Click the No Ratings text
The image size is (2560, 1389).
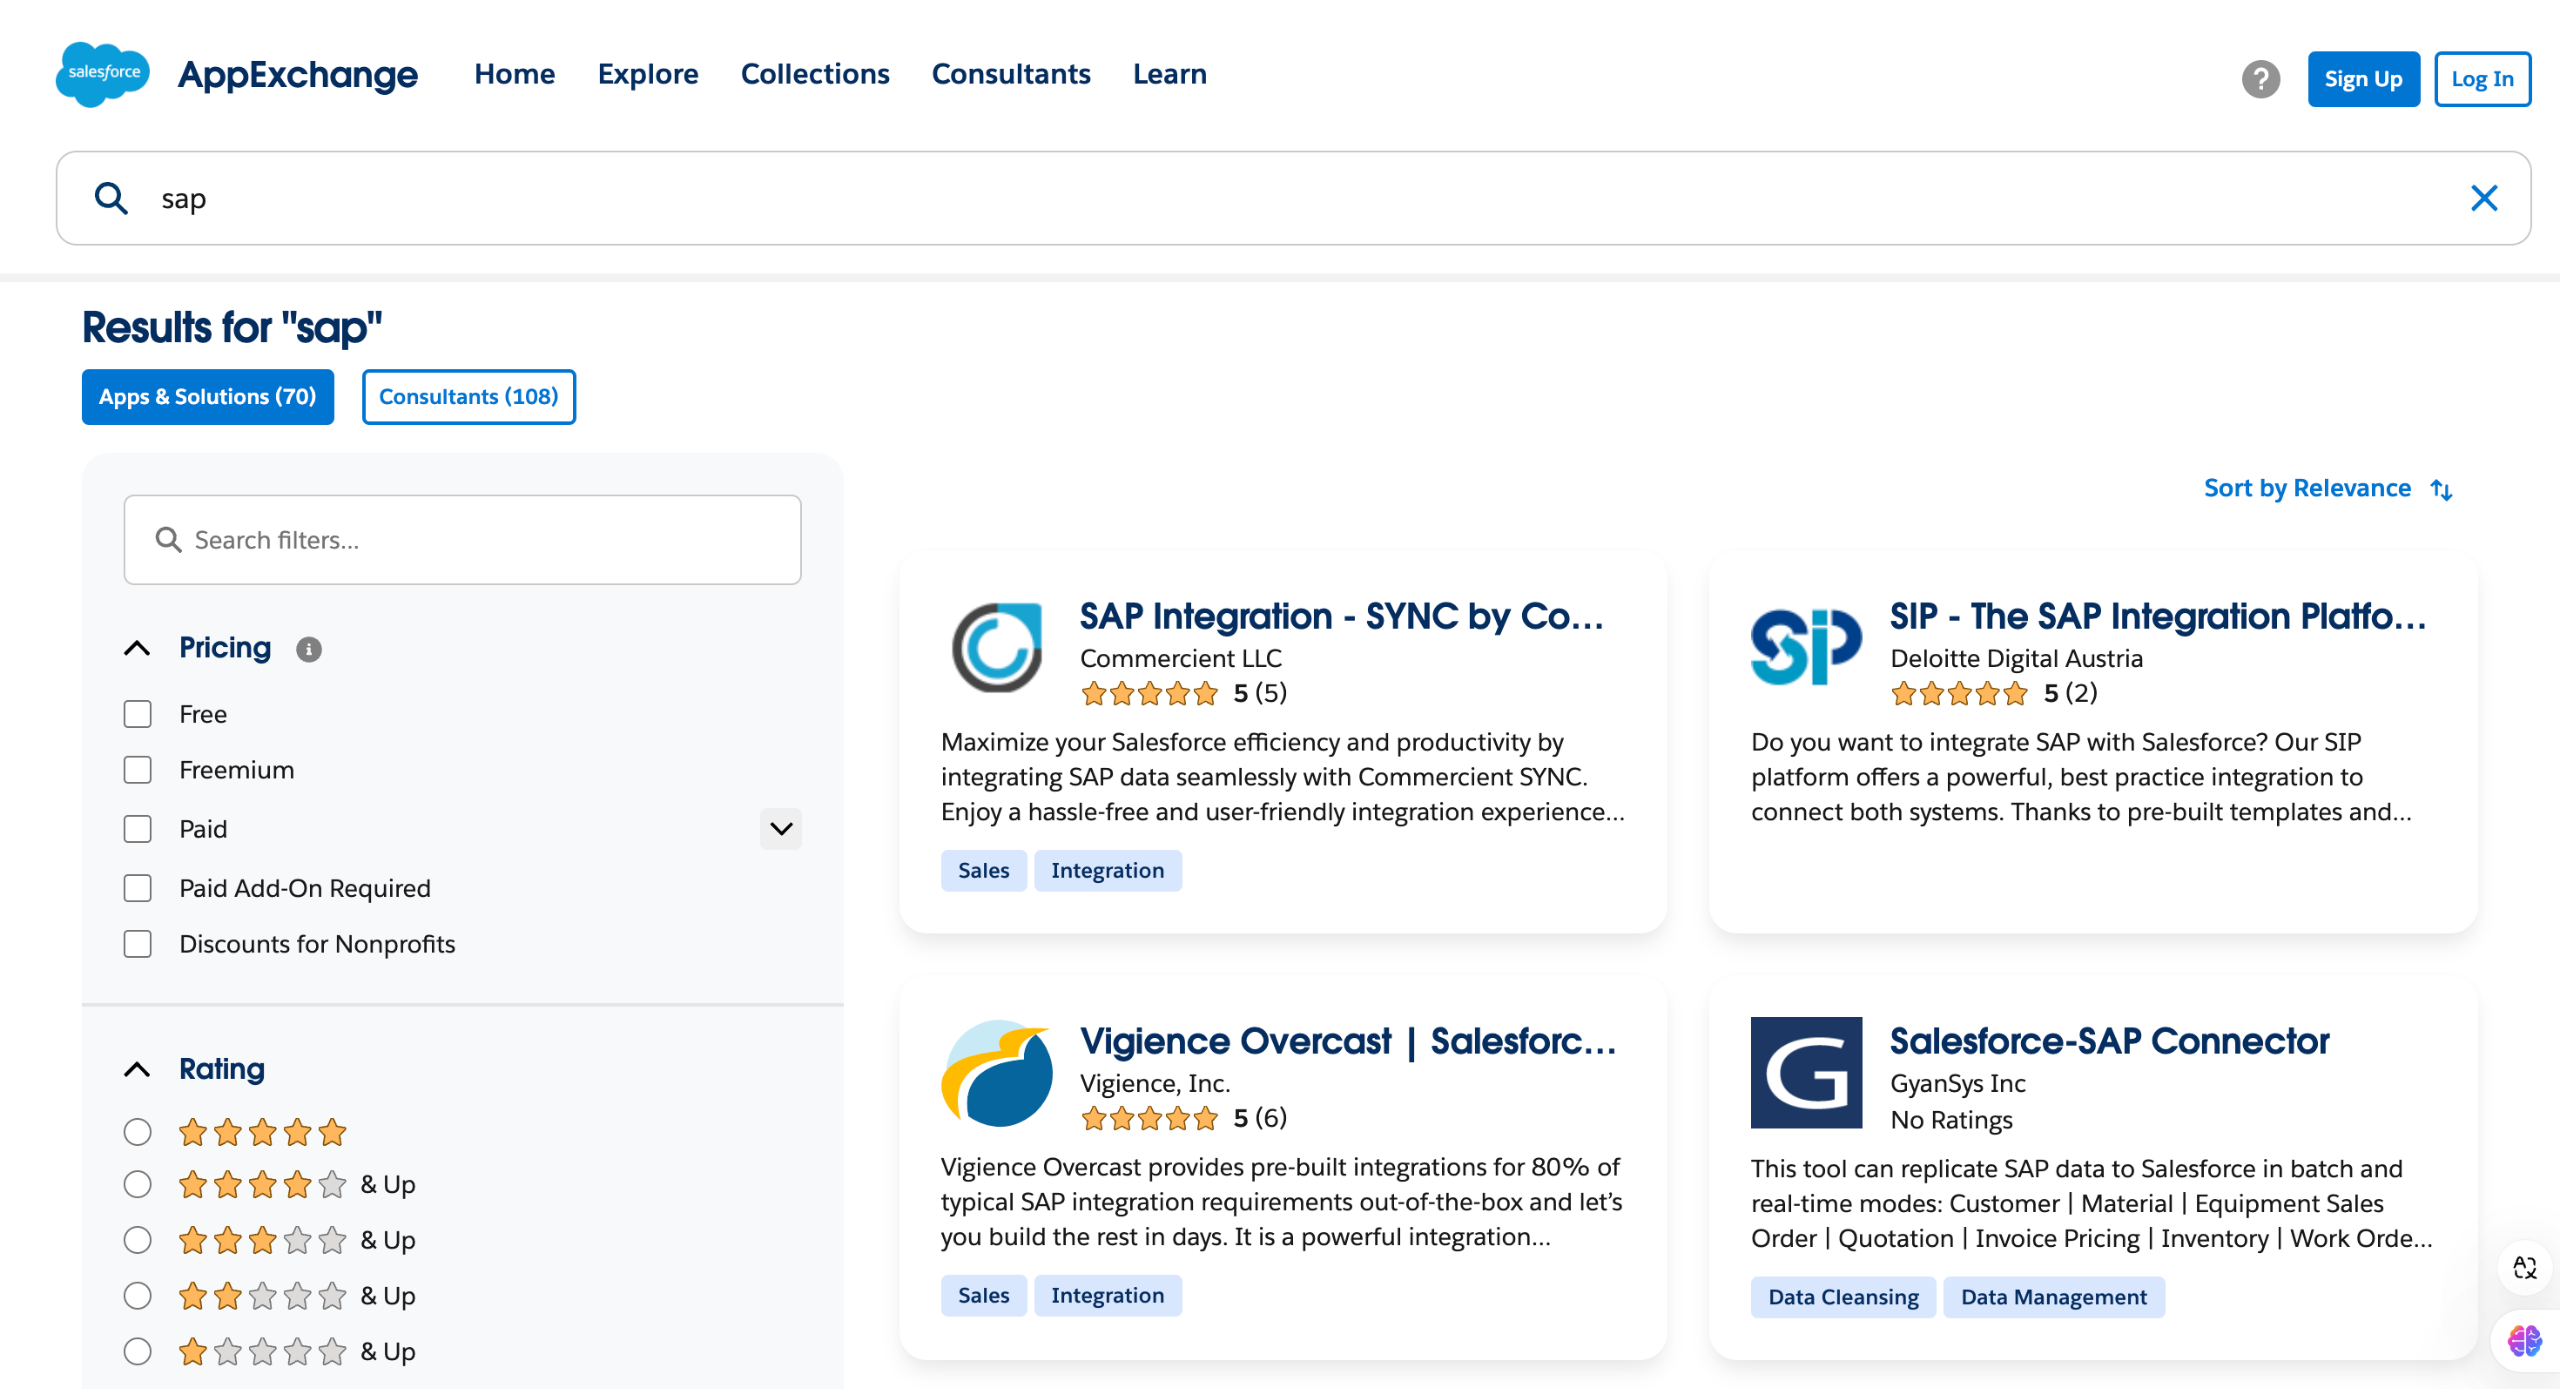pyautogui.click(x=1951, y=1120)
